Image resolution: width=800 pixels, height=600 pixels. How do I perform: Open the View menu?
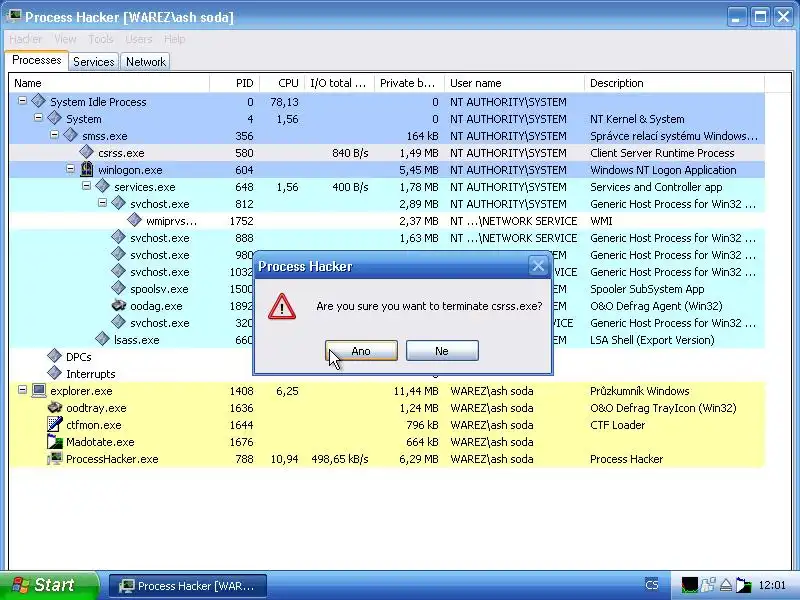coord(65,39)
